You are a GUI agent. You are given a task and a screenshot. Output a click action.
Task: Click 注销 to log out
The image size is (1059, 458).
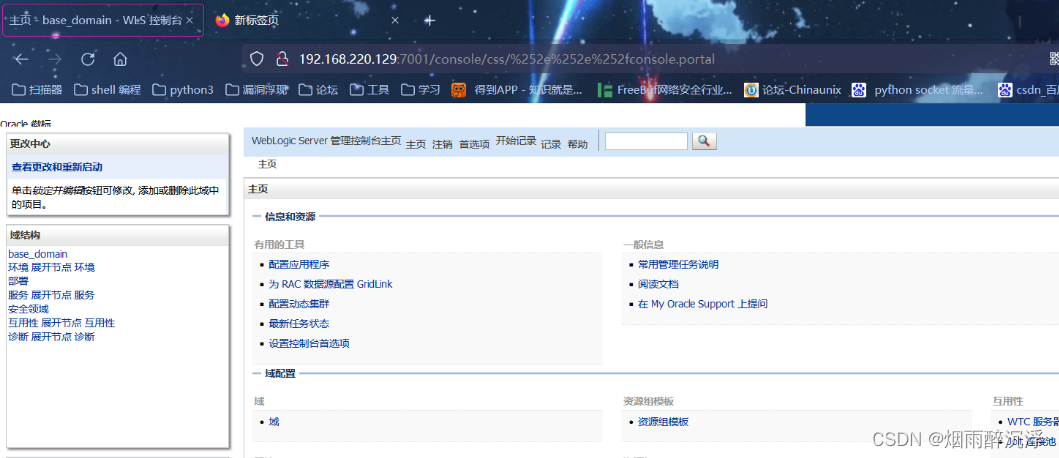442,144
